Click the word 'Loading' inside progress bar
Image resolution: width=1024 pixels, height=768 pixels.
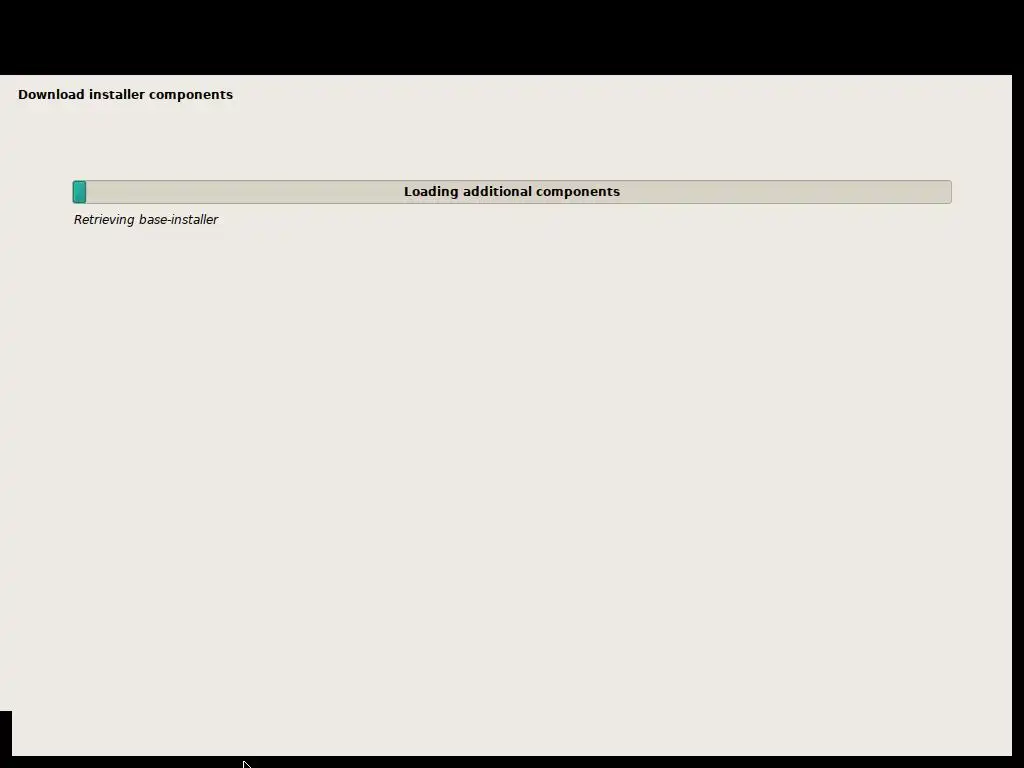coord(431,192)
